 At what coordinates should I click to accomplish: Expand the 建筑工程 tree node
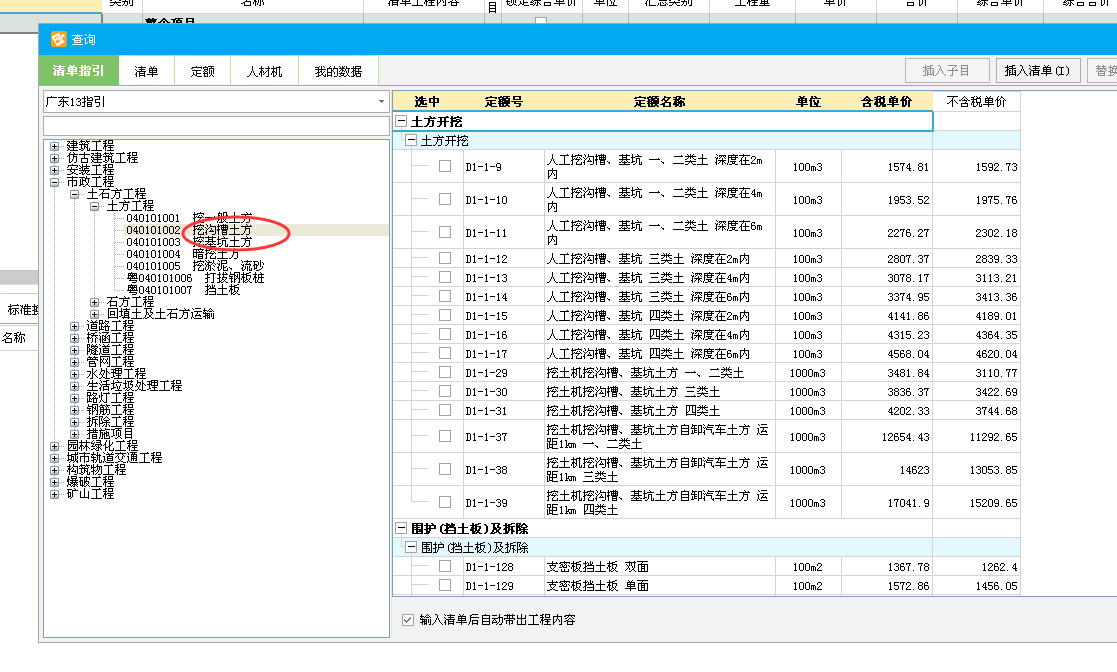(54, 146)
